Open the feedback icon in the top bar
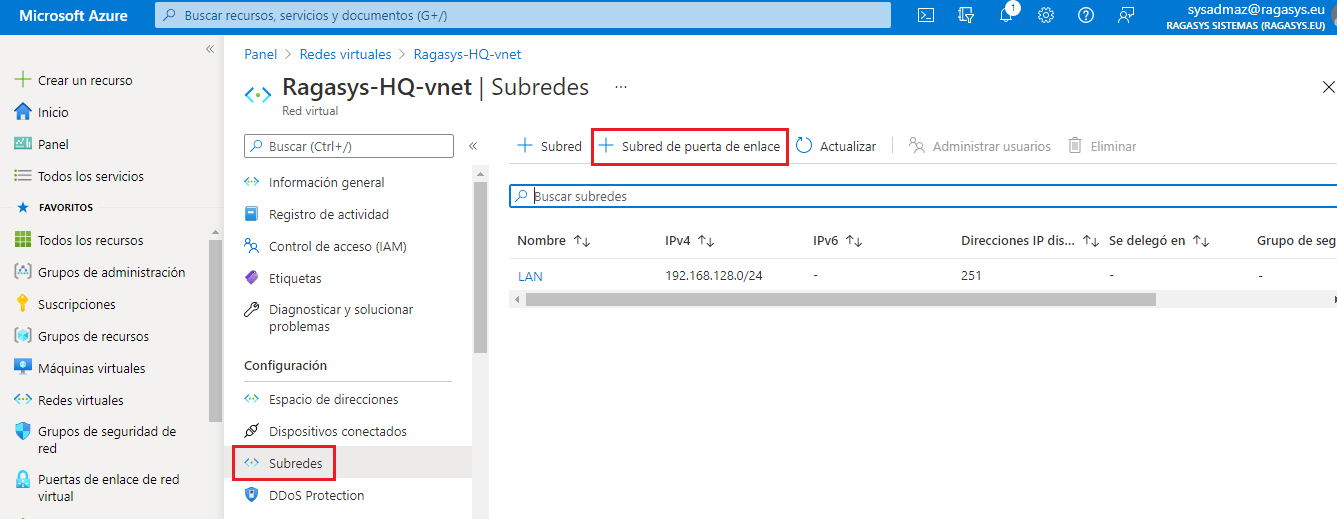The image size is (1337, 519). (x=1126, y=15)
